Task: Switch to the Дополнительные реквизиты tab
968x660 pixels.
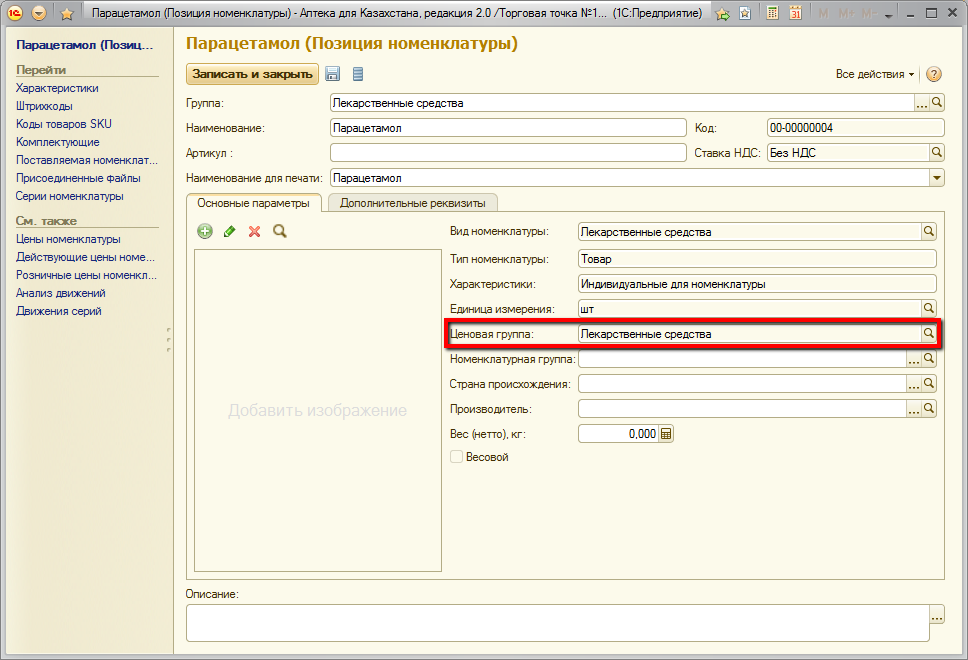Action: click(412, 203)
